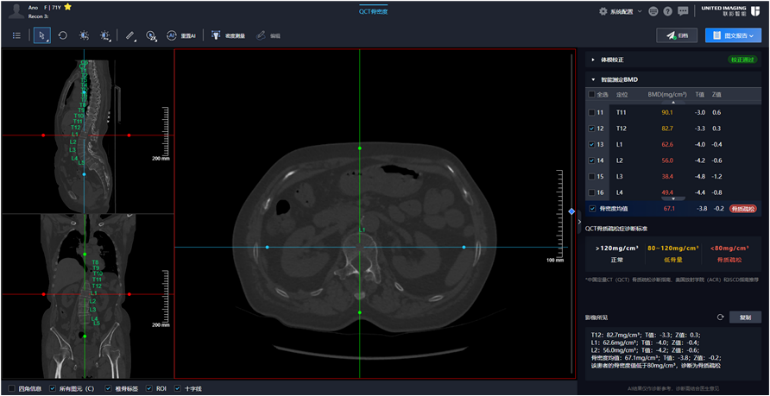Image resolution: width=770 pixels, height=396 pixels.
Task: Click the BMD value 90.1
Action: click(667, 113)
